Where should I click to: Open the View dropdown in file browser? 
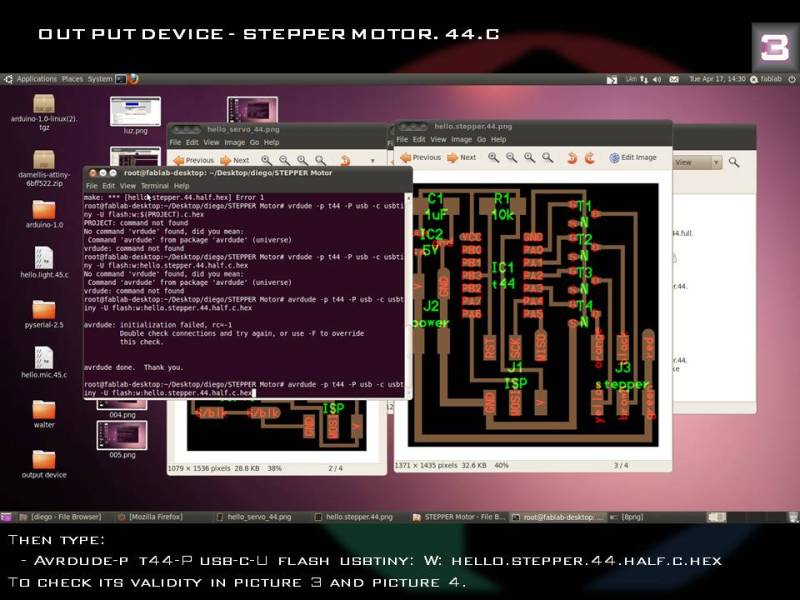point(698,163)
